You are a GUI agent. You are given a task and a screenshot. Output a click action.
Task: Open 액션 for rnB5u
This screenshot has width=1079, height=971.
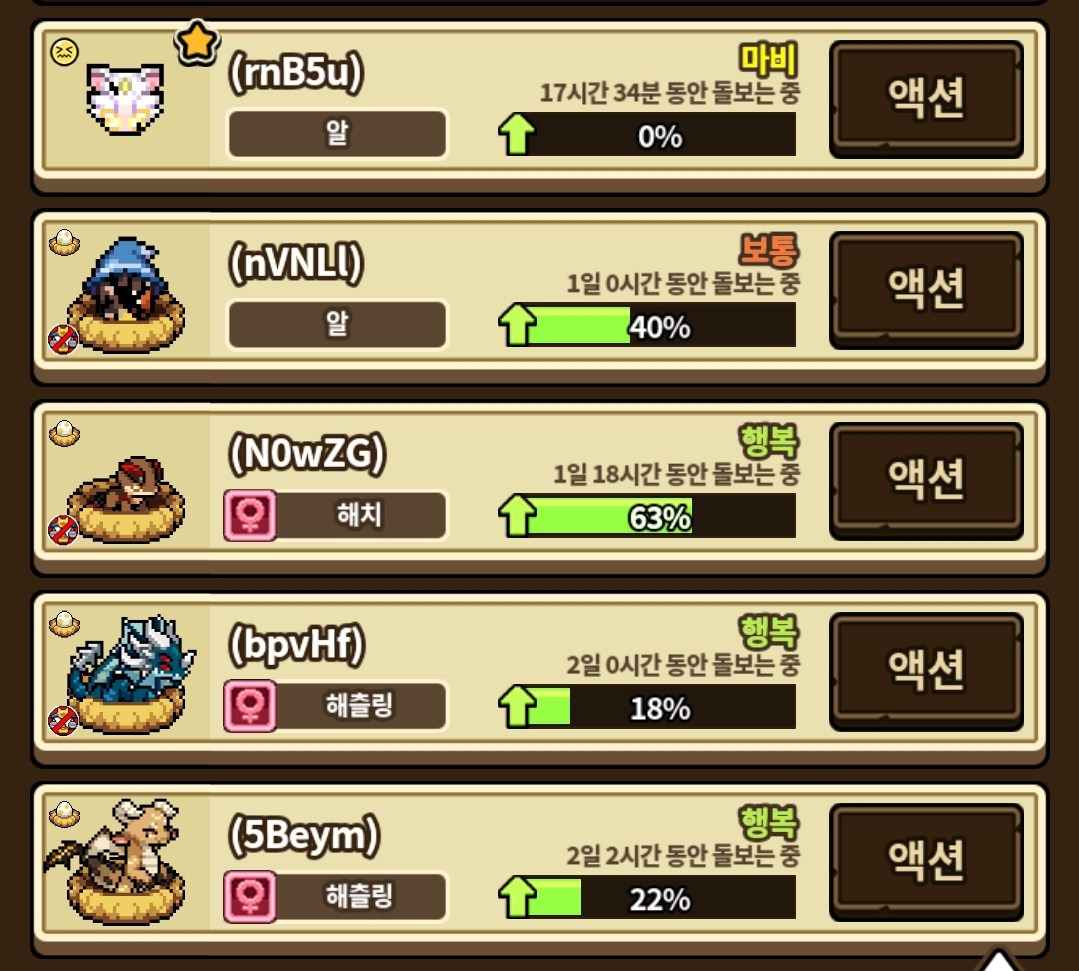(x=926, y=98)
